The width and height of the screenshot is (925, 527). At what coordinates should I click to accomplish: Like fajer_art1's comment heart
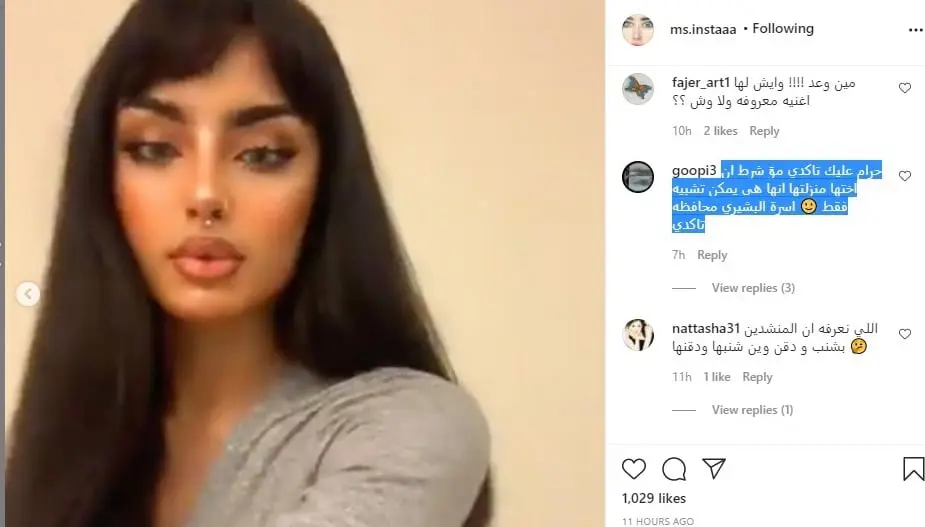(905, 88)
